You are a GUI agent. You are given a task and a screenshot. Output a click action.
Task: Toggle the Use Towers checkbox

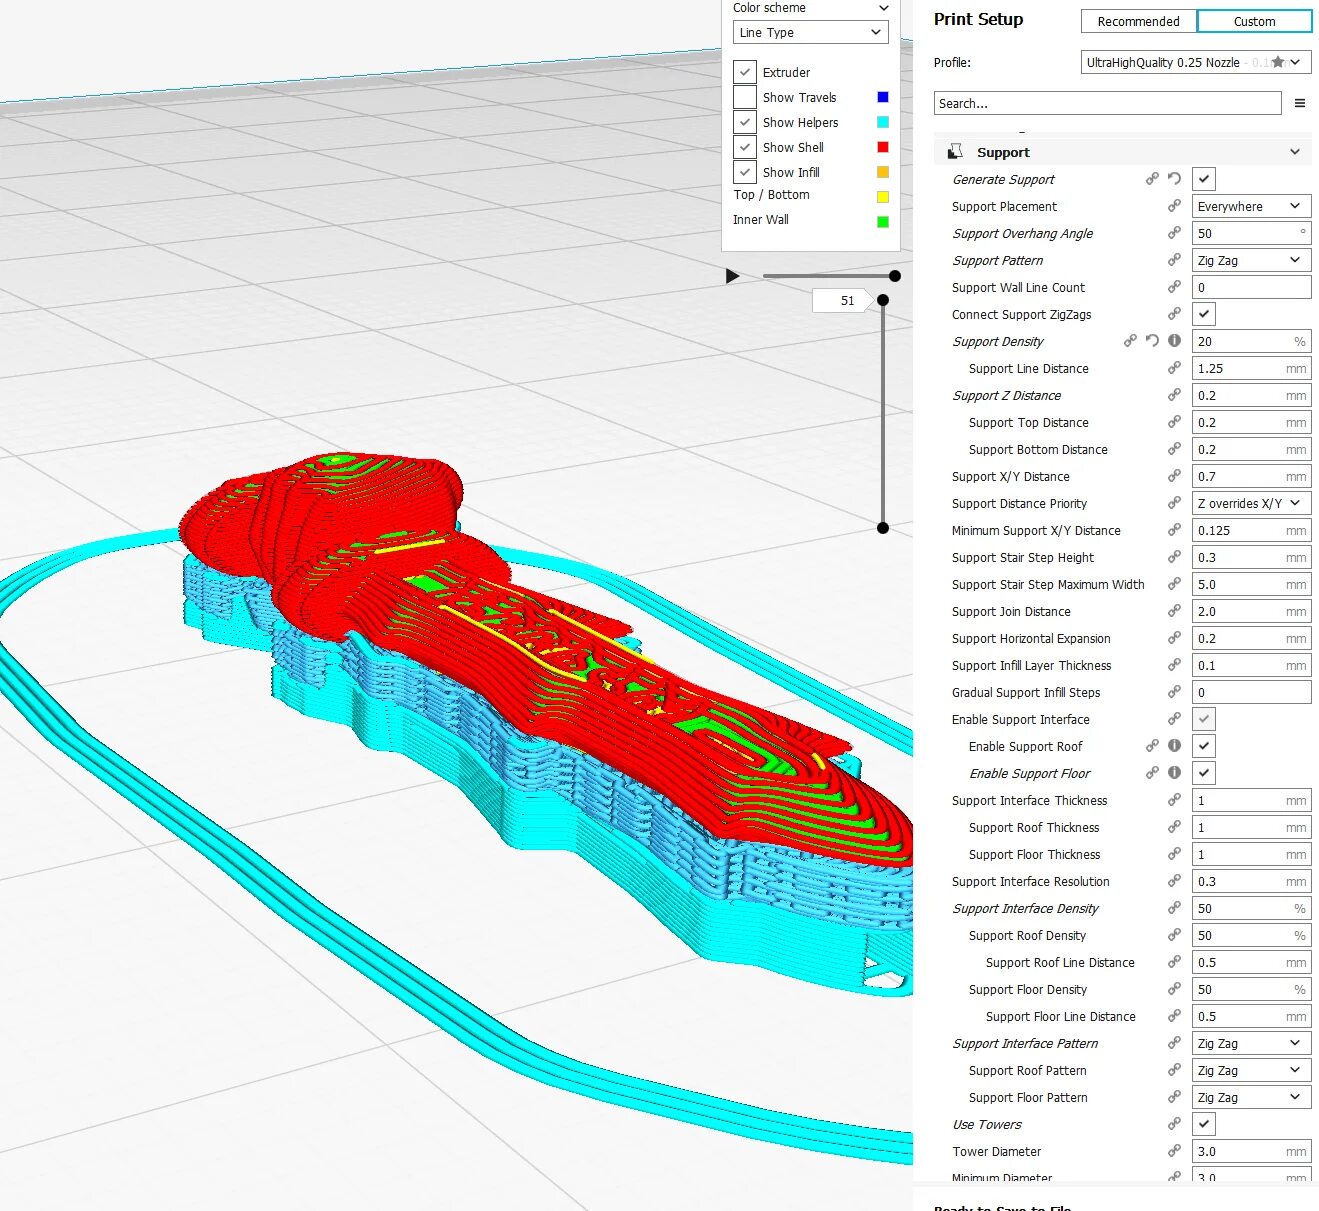(x=1204, y=1124)
